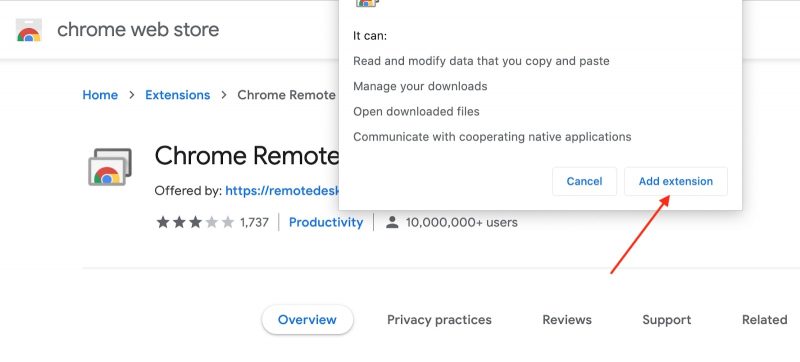Click the Chrome Remote Desktop extension icon

point(110,167)
